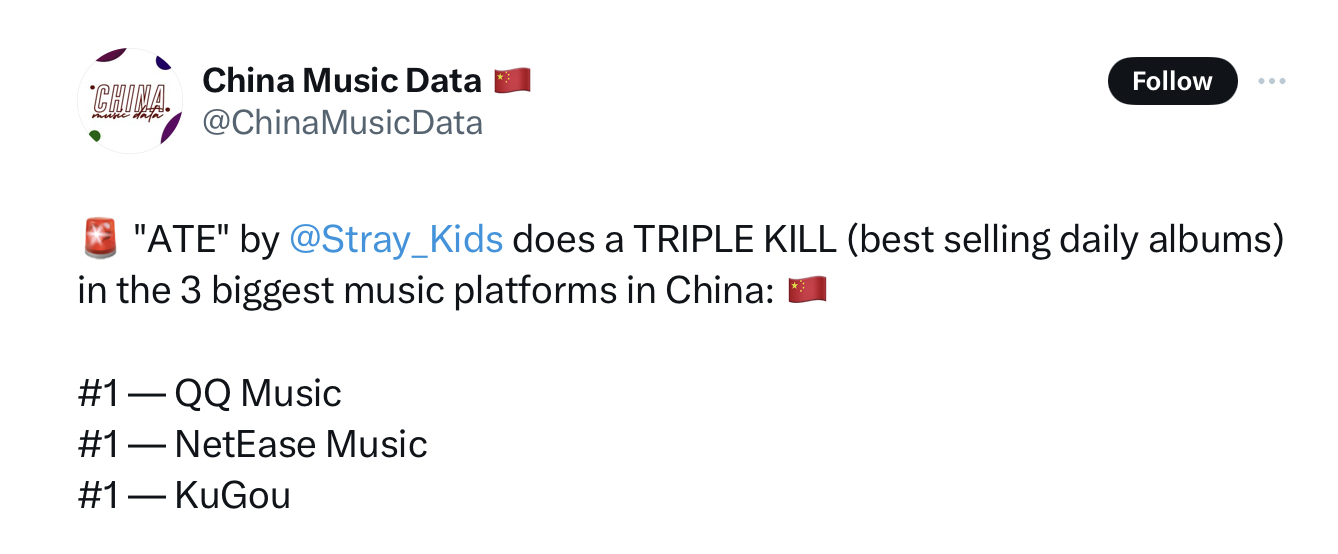Click the word 'KuGou' in the last line
1338x554 pixels.
[233, 495]
